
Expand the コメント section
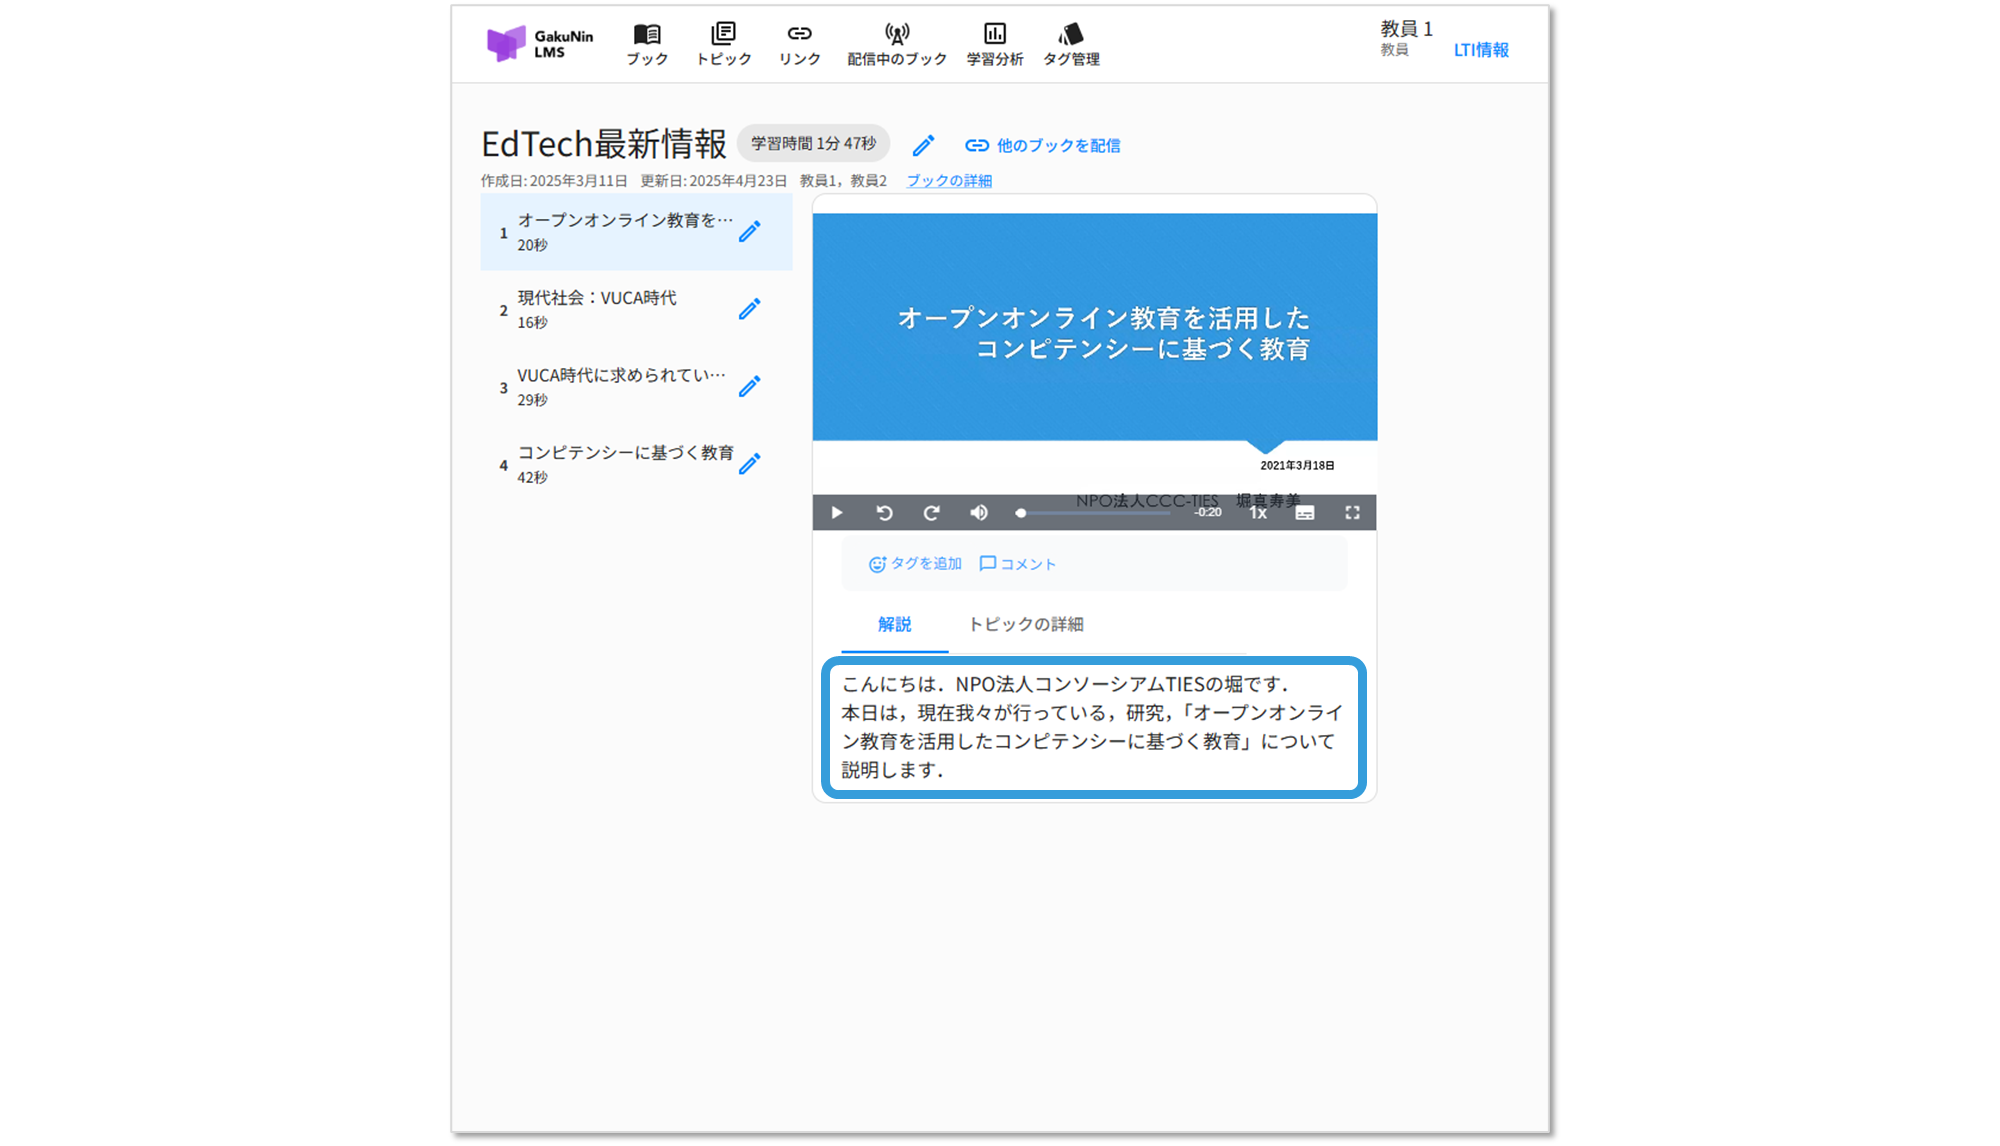click(x=1018, y=564)
